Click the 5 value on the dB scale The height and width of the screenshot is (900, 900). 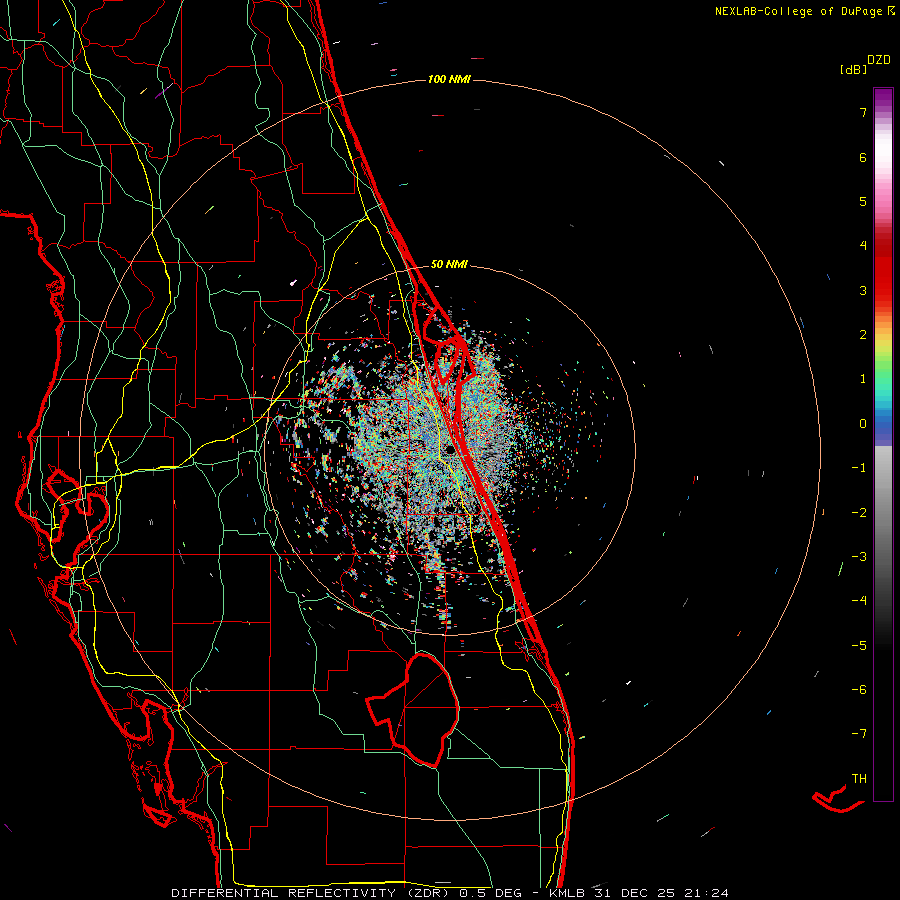pos(863,201)
